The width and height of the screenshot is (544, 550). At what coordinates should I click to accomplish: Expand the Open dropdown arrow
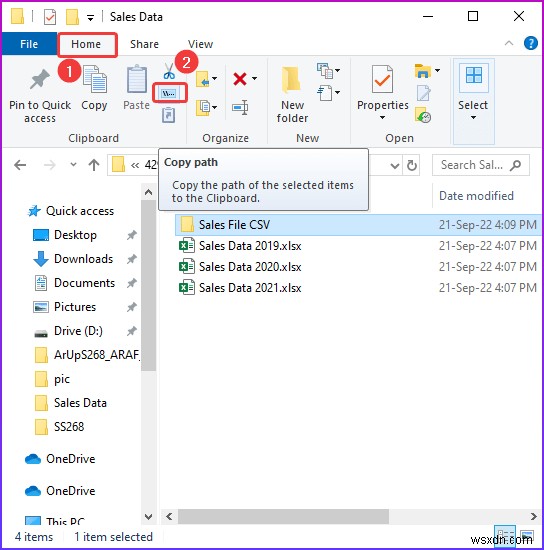point(437,71)
